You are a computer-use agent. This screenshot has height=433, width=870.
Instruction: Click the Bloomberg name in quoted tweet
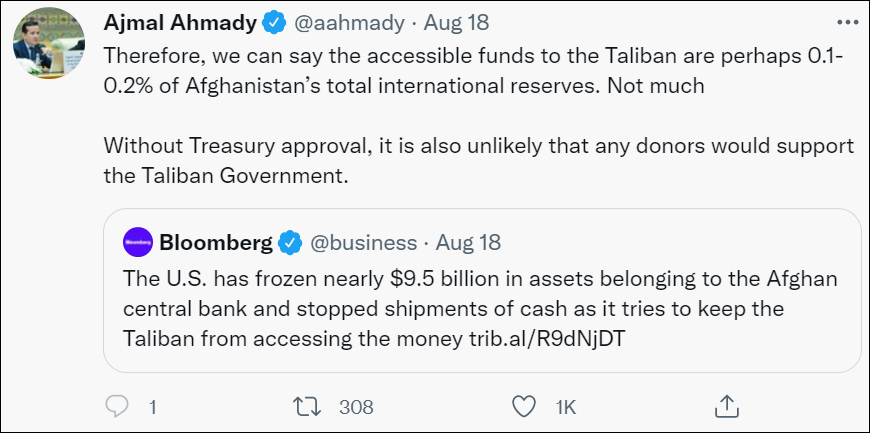tap(216, 242)
